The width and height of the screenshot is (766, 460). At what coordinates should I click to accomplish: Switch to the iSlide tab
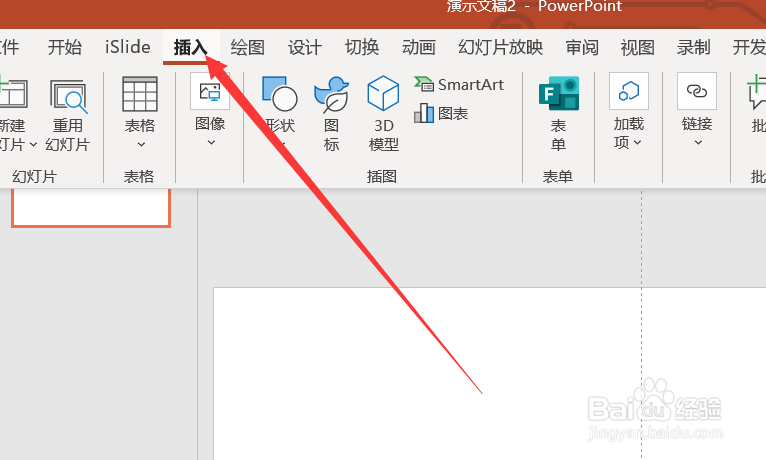[x=128, y=47]
